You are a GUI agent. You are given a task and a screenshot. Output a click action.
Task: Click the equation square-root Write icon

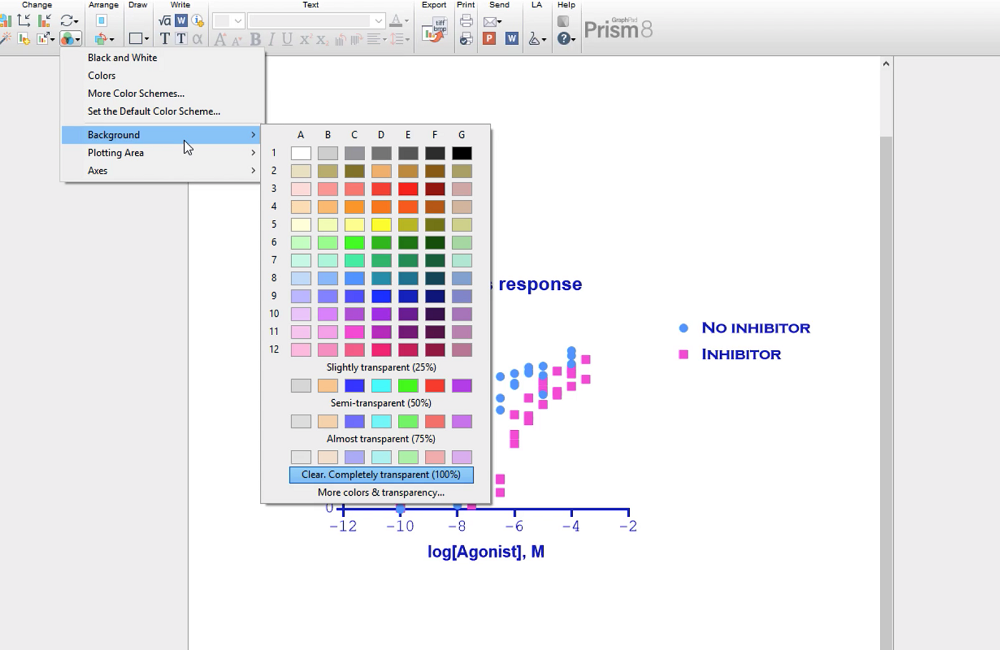[x=165, y=20]
